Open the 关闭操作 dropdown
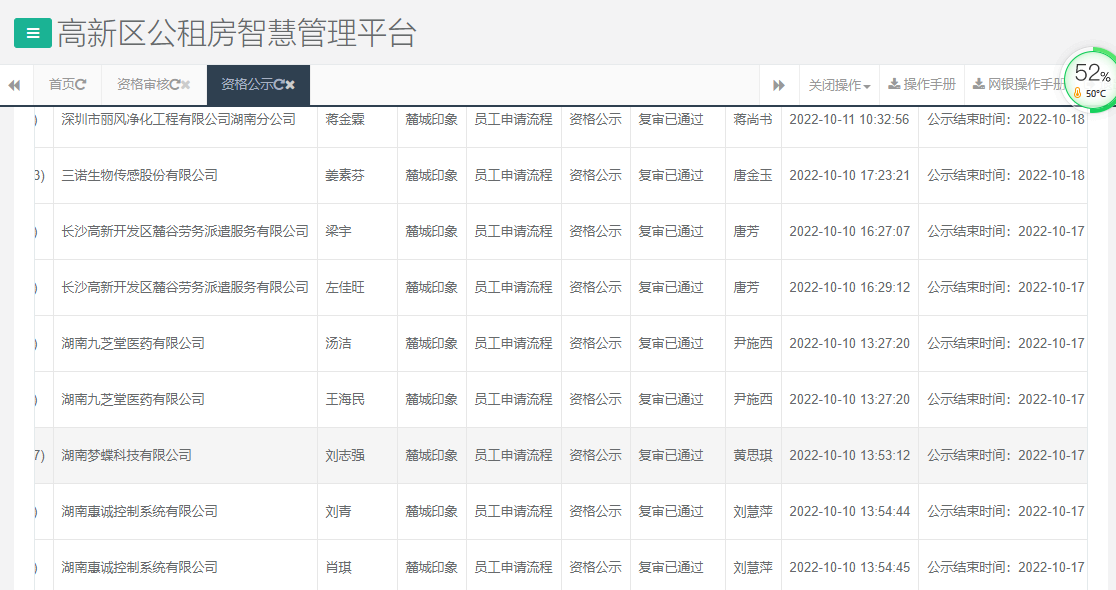 pos(838,84)
